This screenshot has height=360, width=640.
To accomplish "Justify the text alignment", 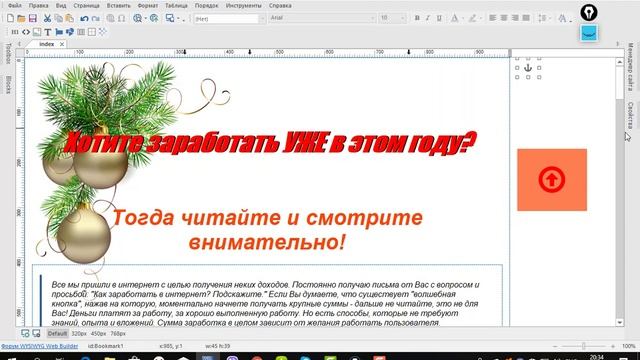I will [526, 18].
